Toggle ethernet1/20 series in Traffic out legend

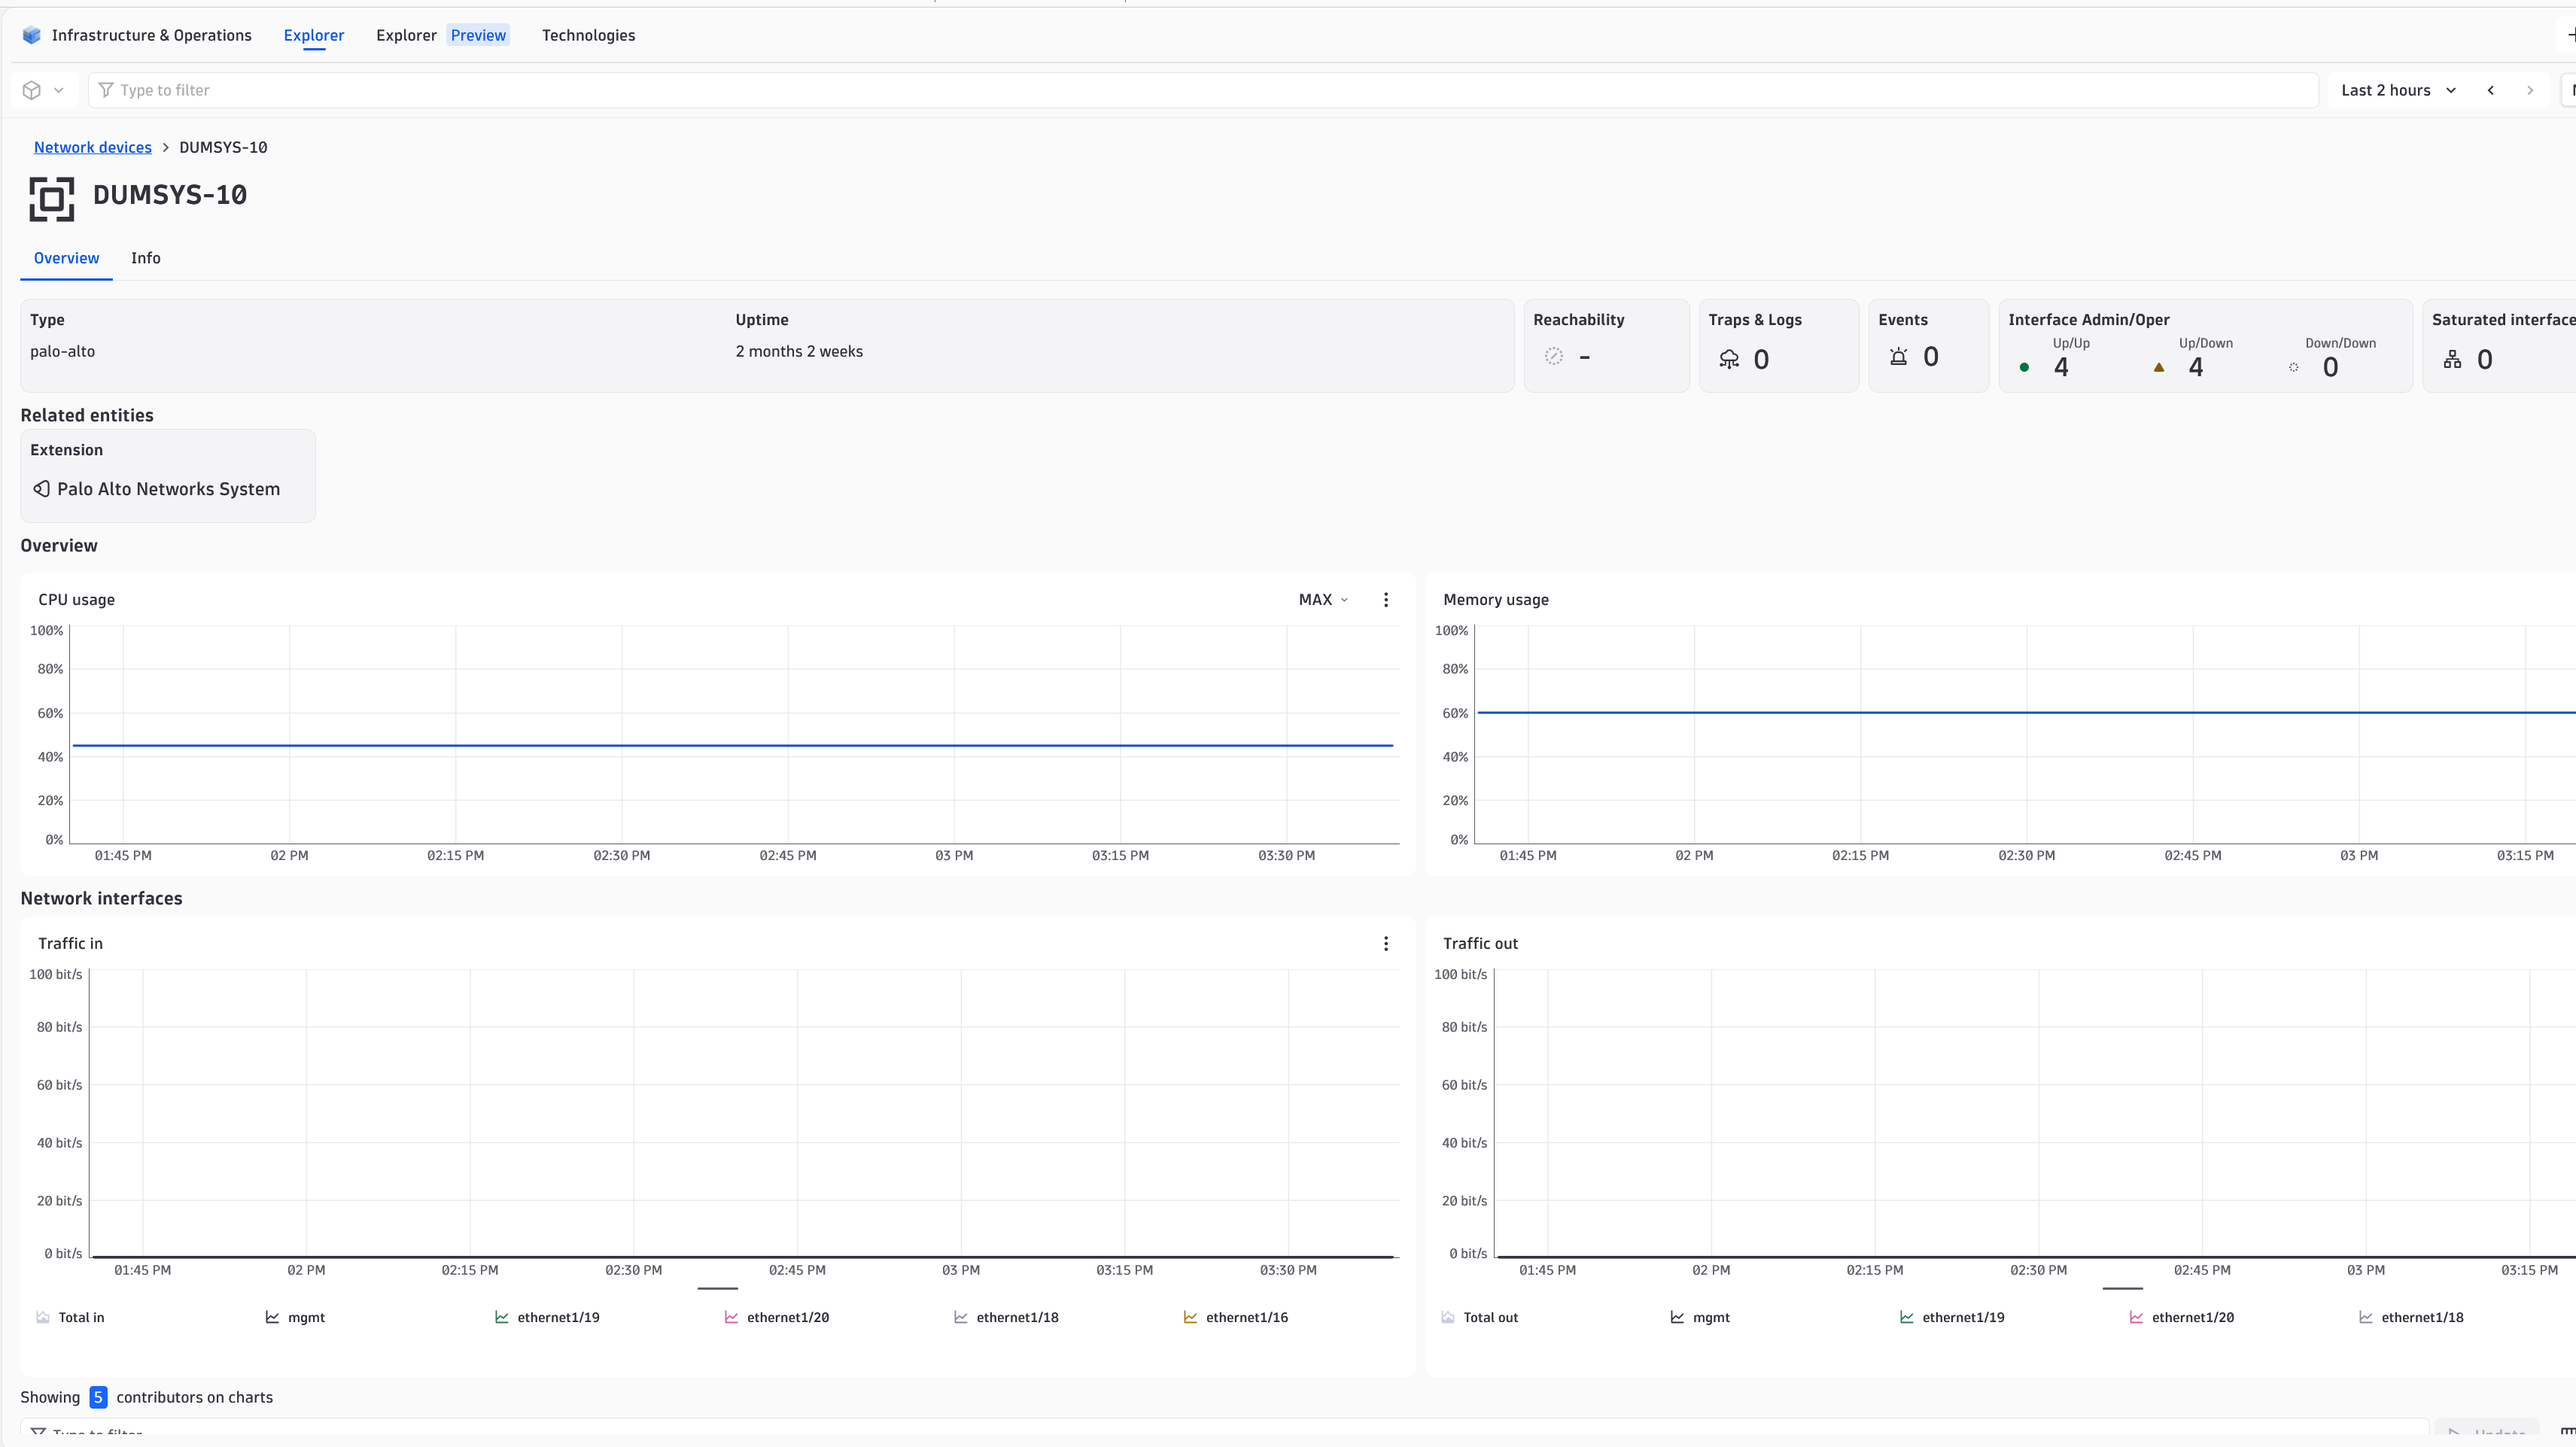pos(2182,1317)
